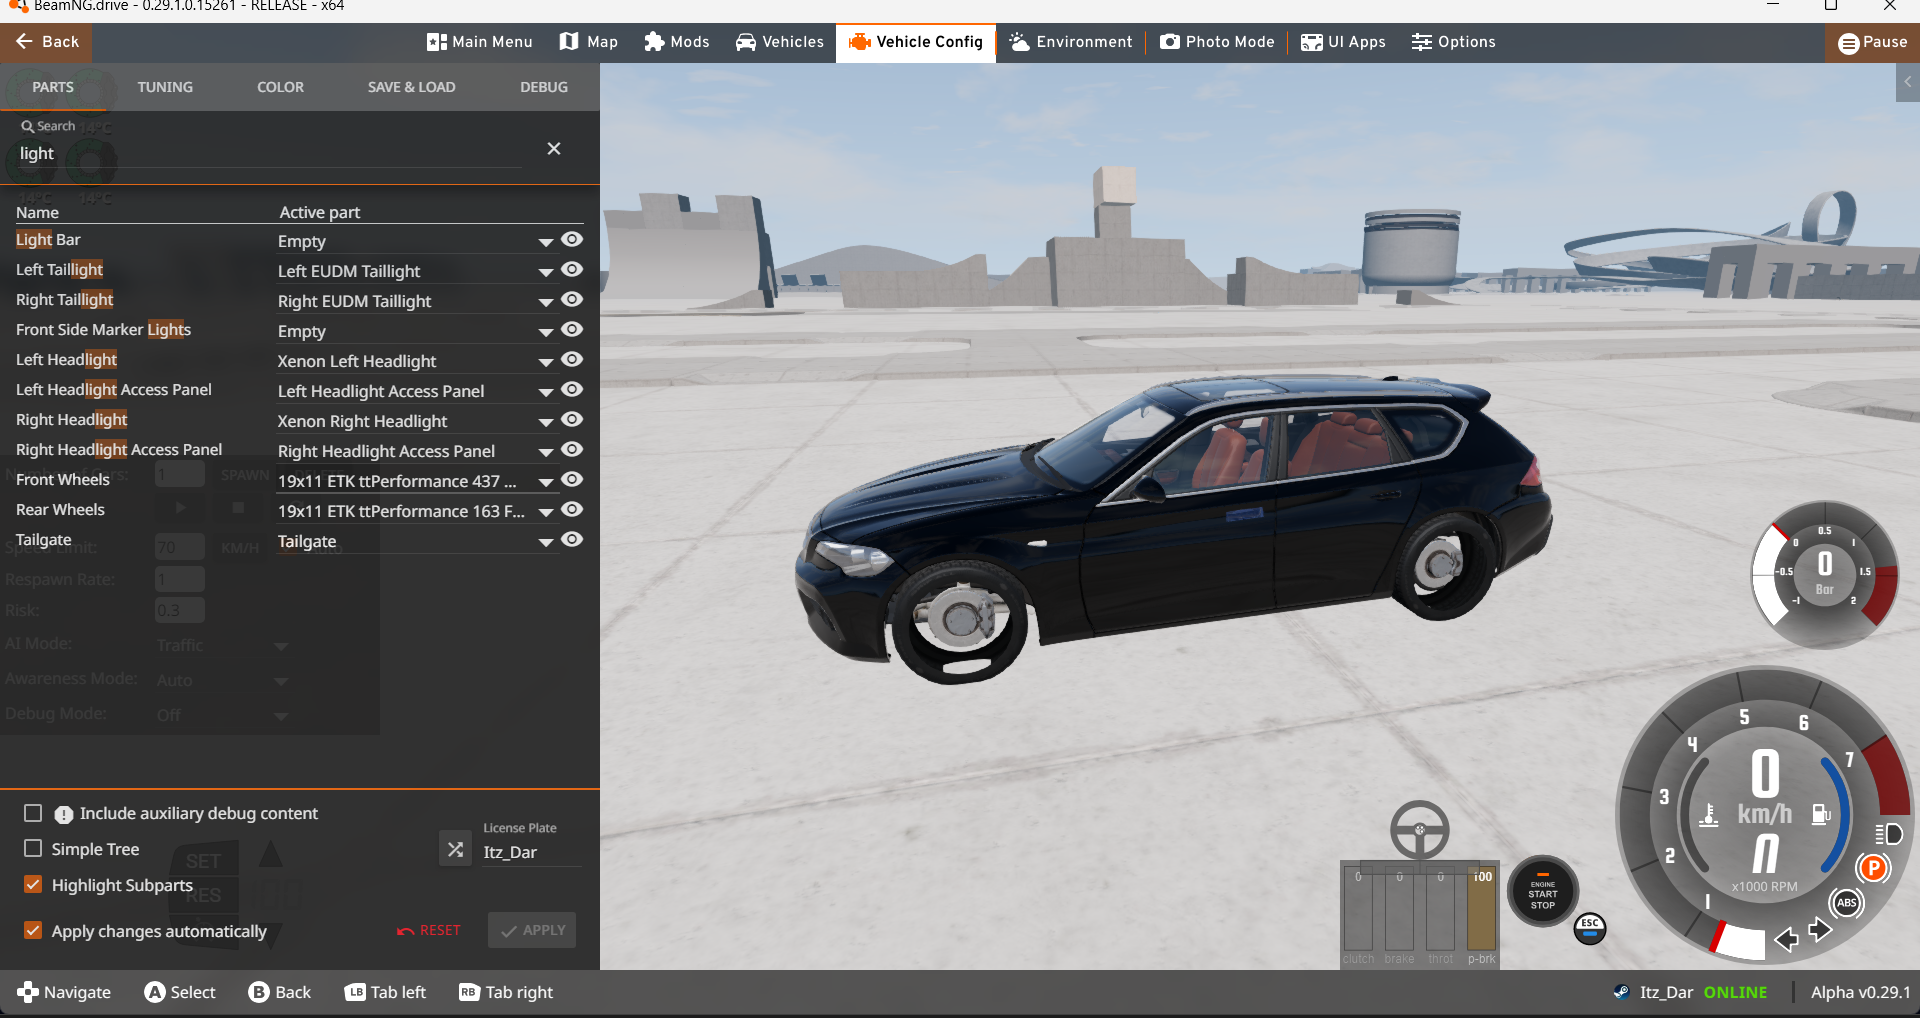Viewport: 1920px width, 1018px height.
Task: Switch to the Color tab
Action: [x=280, y=87]
